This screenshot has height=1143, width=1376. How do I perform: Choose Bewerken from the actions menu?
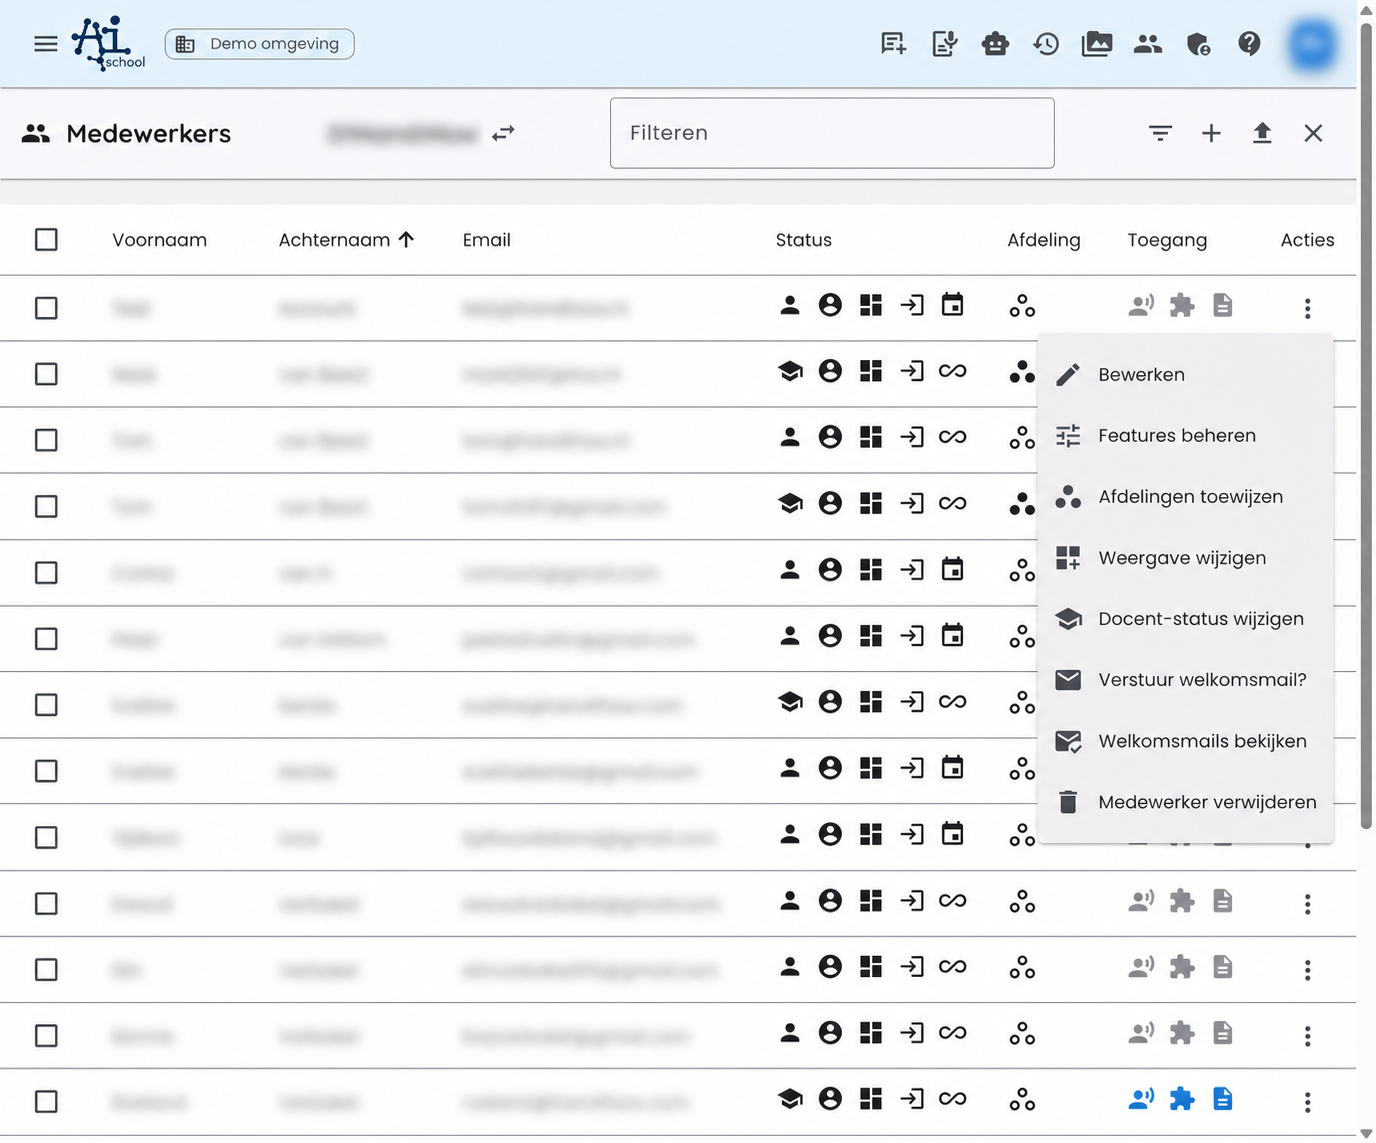tap(1185, 375)
